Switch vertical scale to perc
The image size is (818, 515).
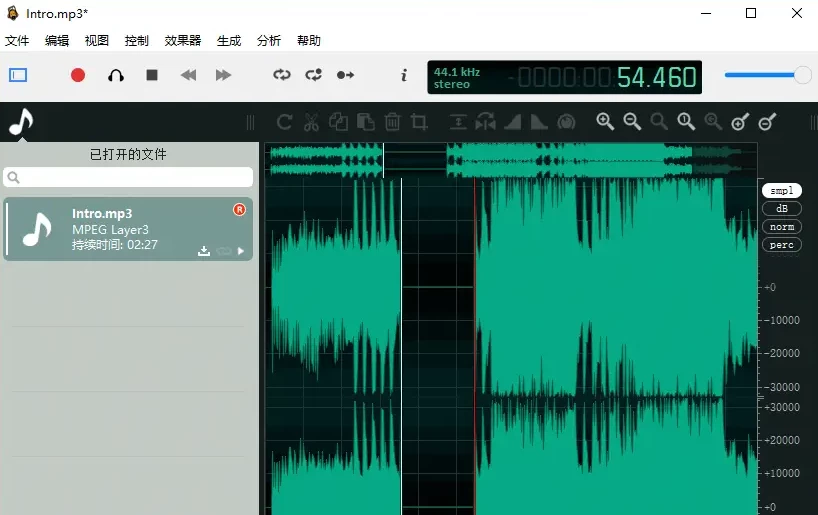point(781,245)
